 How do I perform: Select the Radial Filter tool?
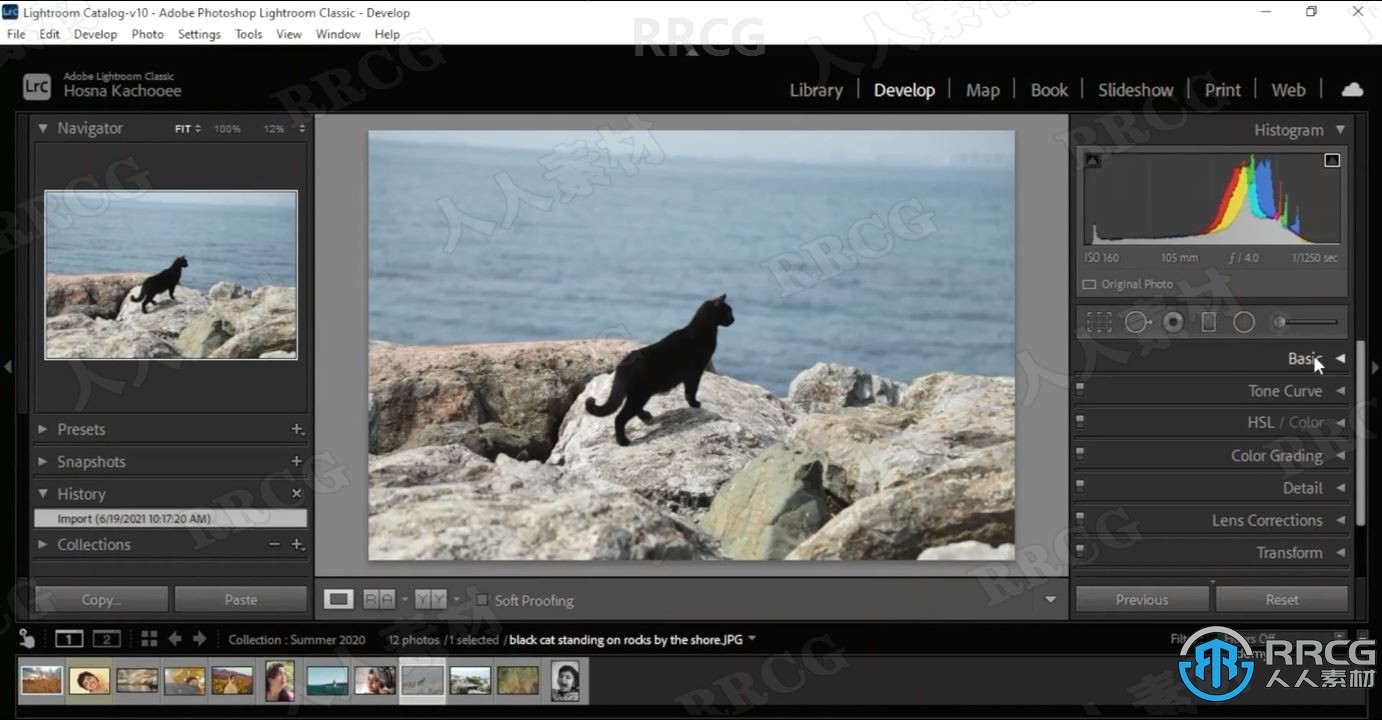(1244, 322)
